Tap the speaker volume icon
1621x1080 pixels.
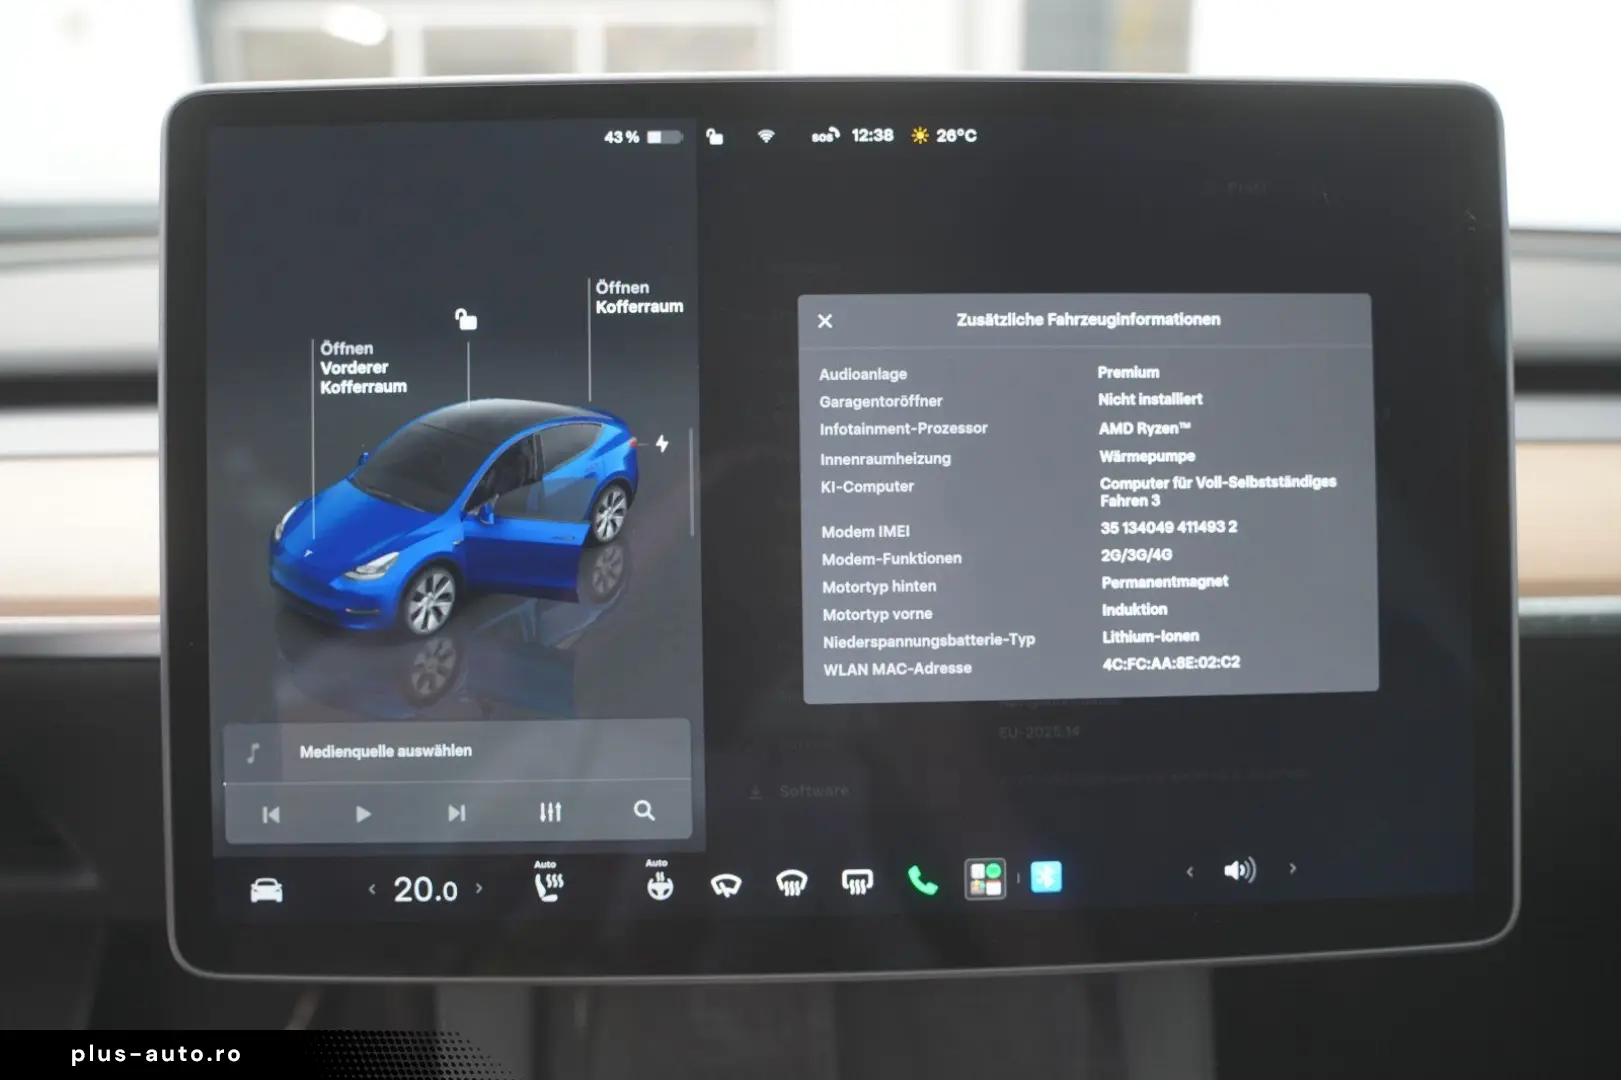click(x=1240, y=870)
